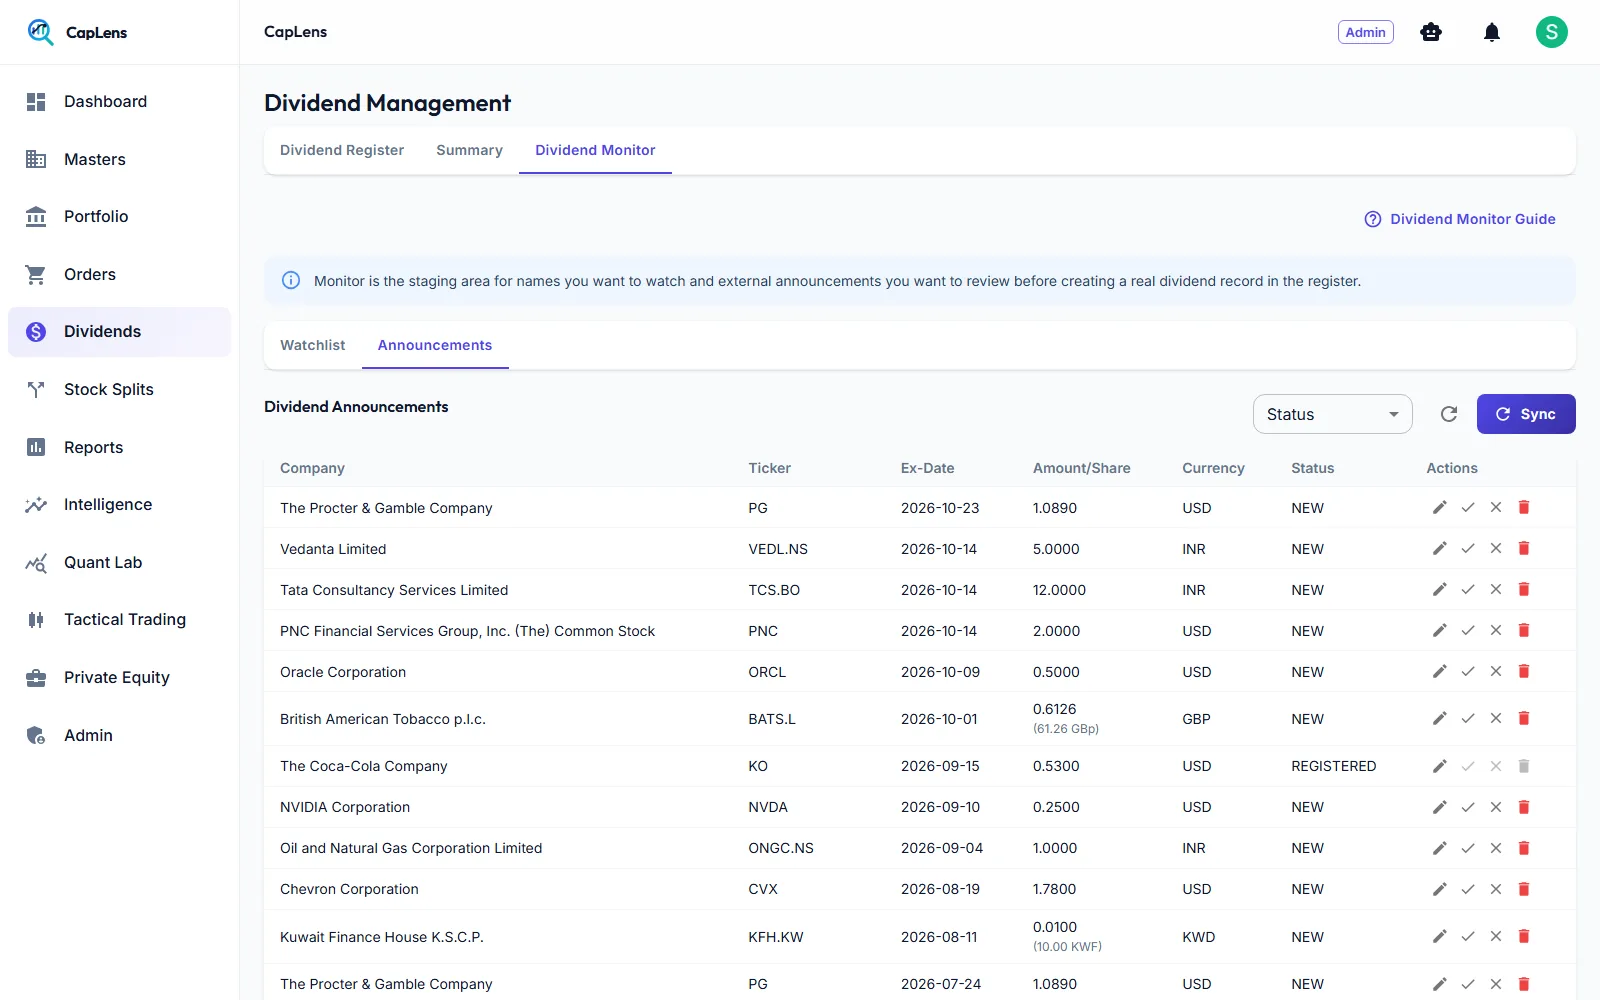Edit the Vedanta Limited announcement
Screen dimensions: 1600x1000
click(x=1440, y=548)
